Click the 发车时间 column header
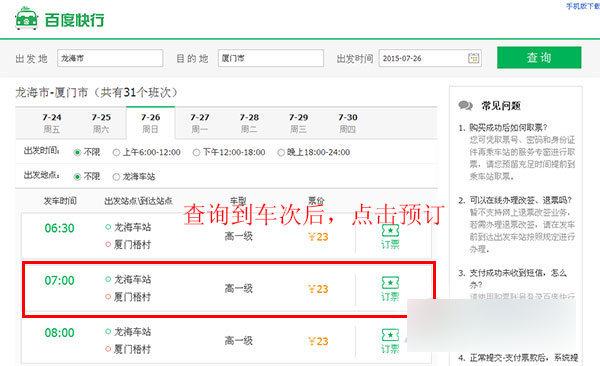600x366 pixels. click(x=60, y=201)
